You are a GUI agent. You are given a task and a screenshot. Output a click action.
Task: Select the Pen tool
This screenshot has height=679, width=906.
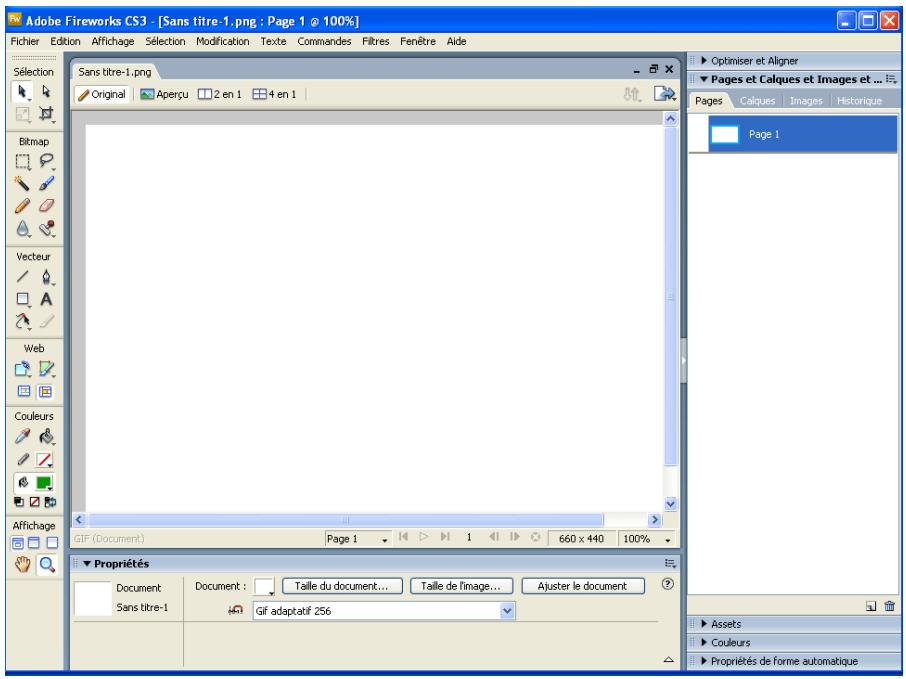pos(46,276)
